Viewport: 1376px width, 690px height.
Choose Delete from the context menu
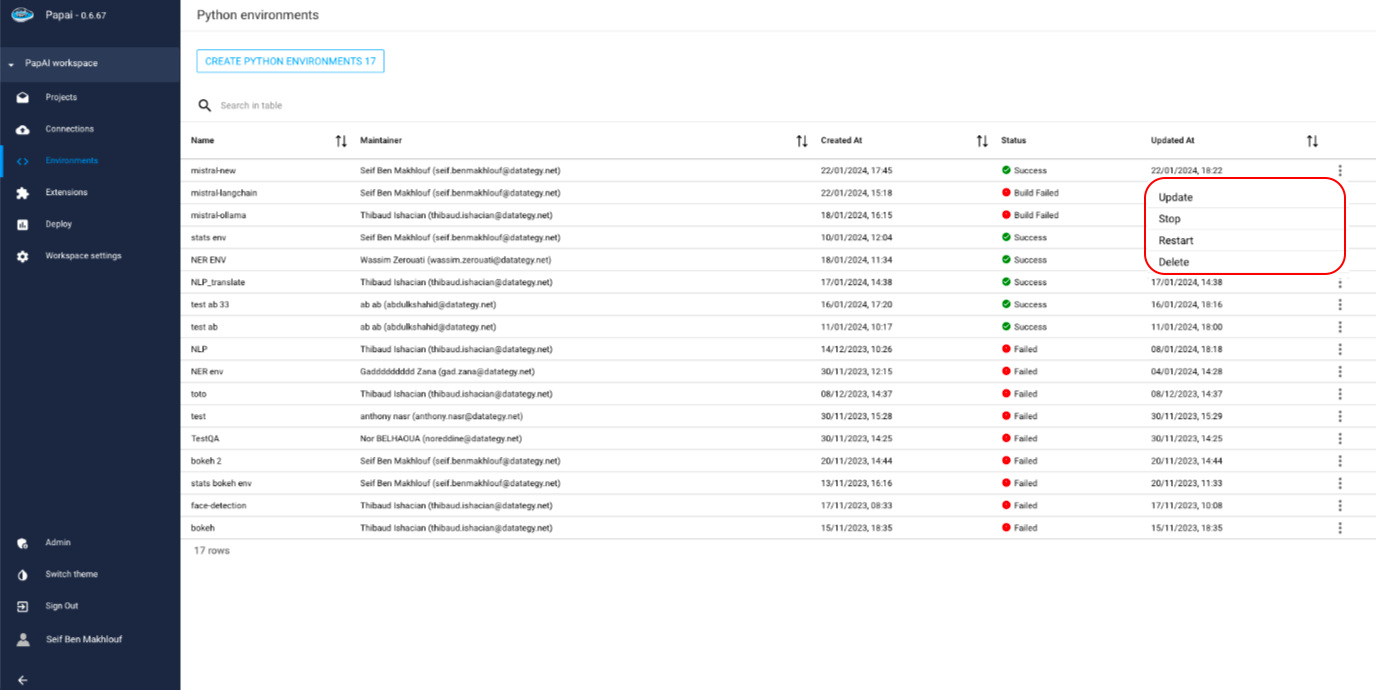point(1174,262)
